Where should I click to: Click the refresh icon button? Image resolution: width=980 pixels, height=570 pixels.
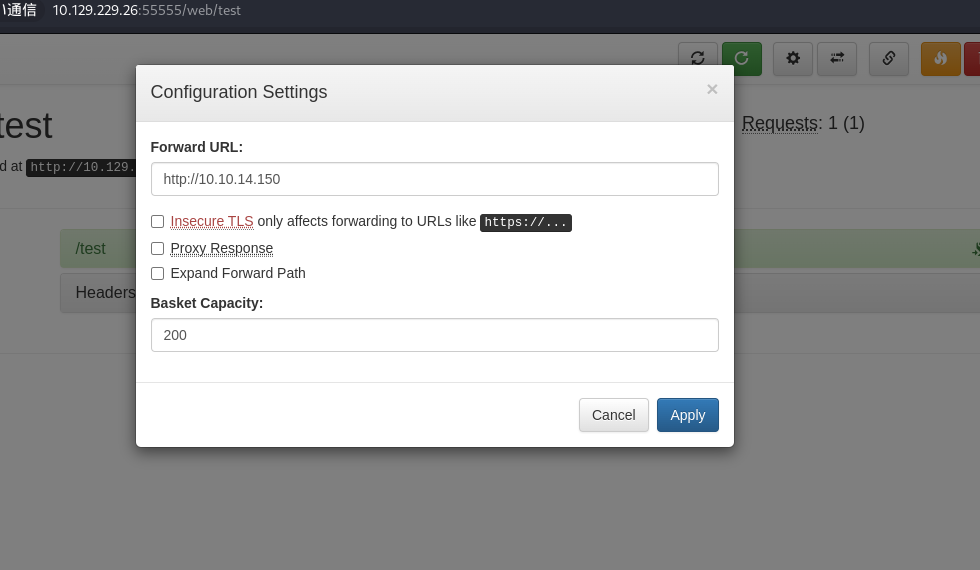698,59
